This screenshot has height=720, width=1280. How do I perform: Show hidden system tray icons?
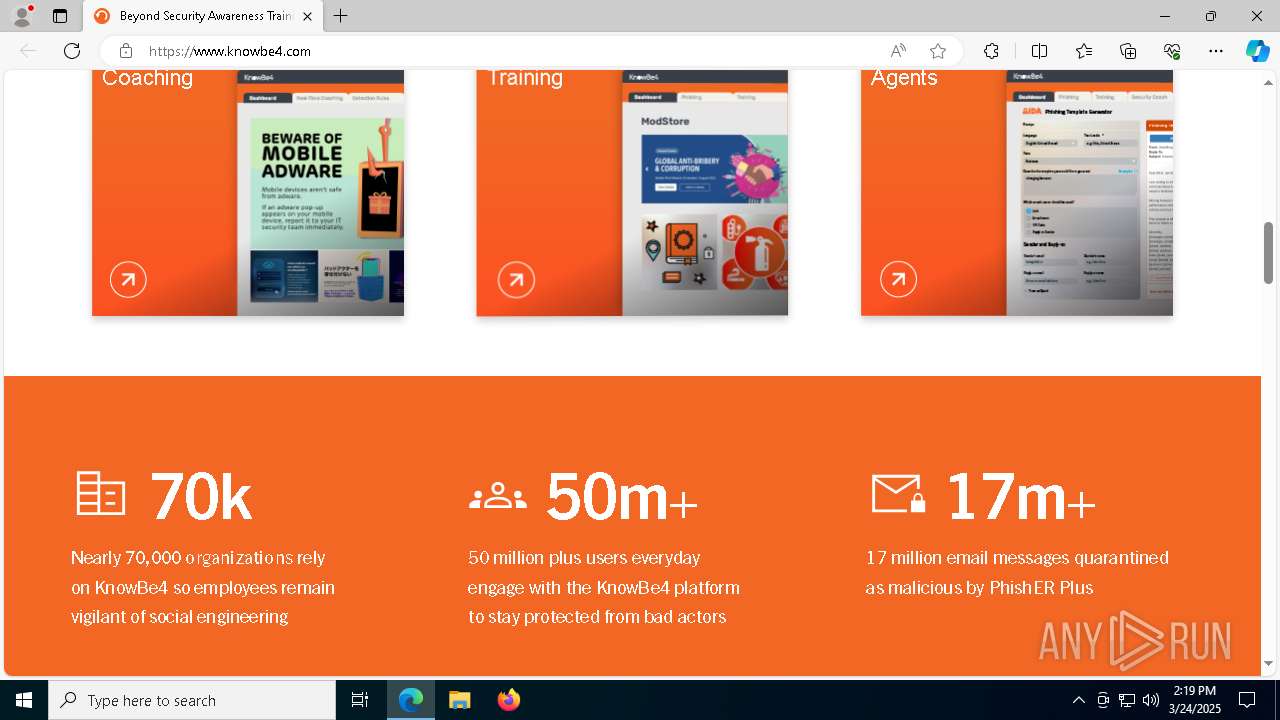(x=1078, y=700)
